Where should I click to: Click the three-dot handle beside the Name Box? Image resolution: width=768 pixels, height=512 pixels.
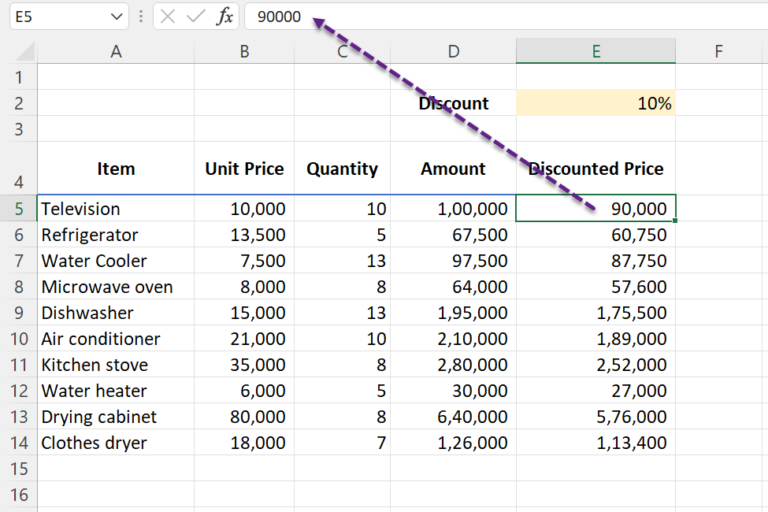pyautogui.click(x=141, y=17)
